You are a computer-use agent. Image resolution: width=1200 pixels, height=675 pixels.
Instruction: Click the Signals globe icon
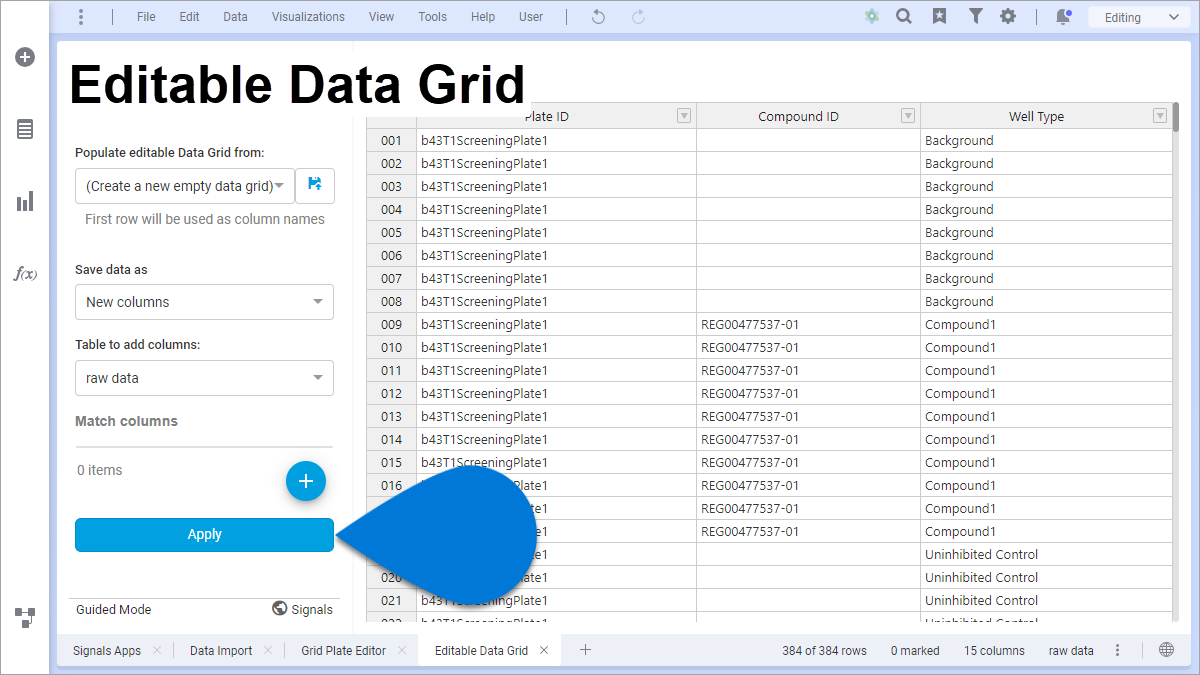click(x=280, y=608)
